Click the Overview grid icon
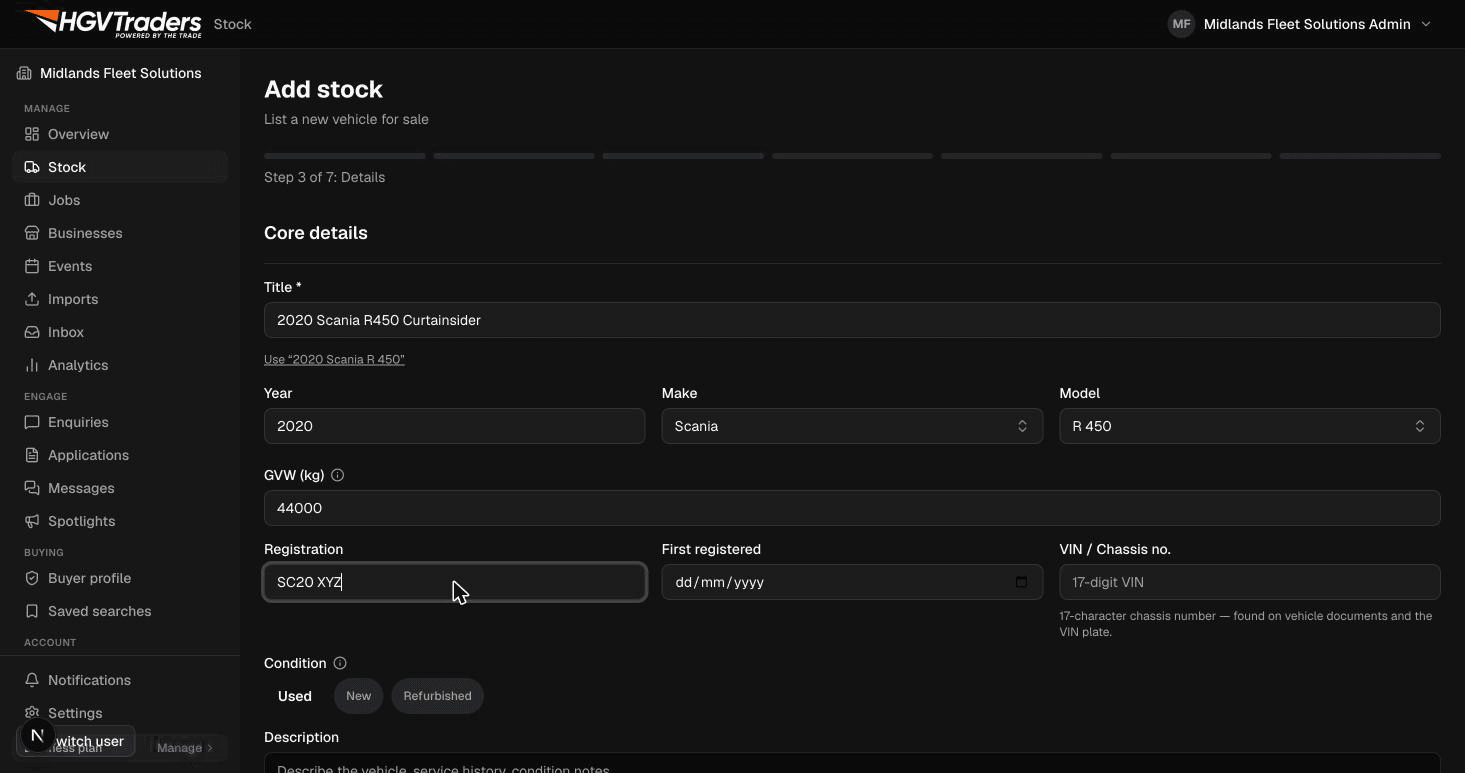The image size is (1465, 773). [x=32, y=134]
